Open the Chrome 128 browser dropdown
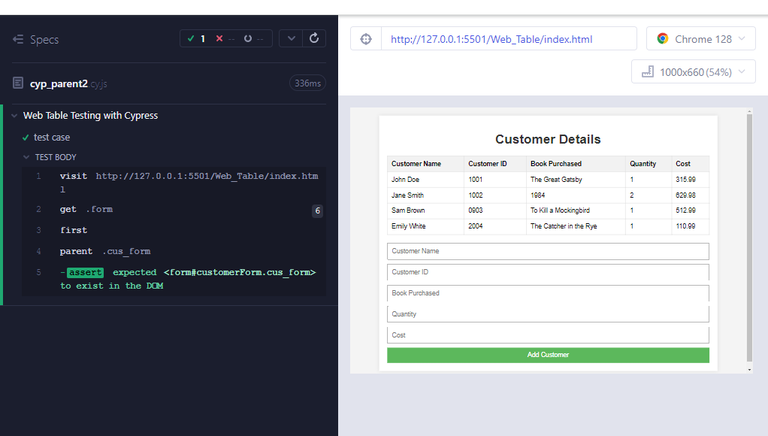Screen dimensions: 768x436 [701, 39]
